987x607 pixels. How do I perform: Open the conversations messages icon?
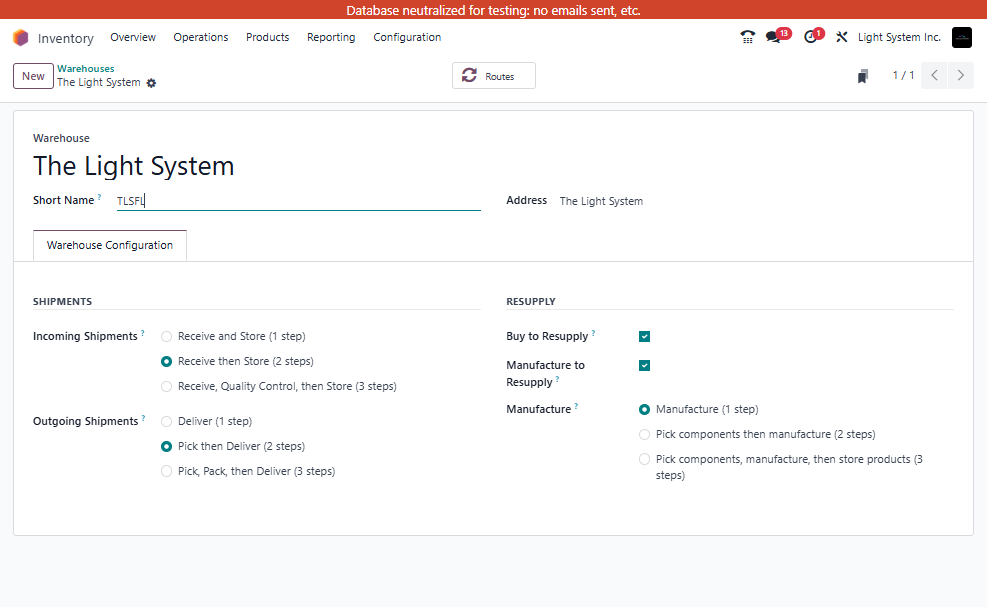(774, 37)
